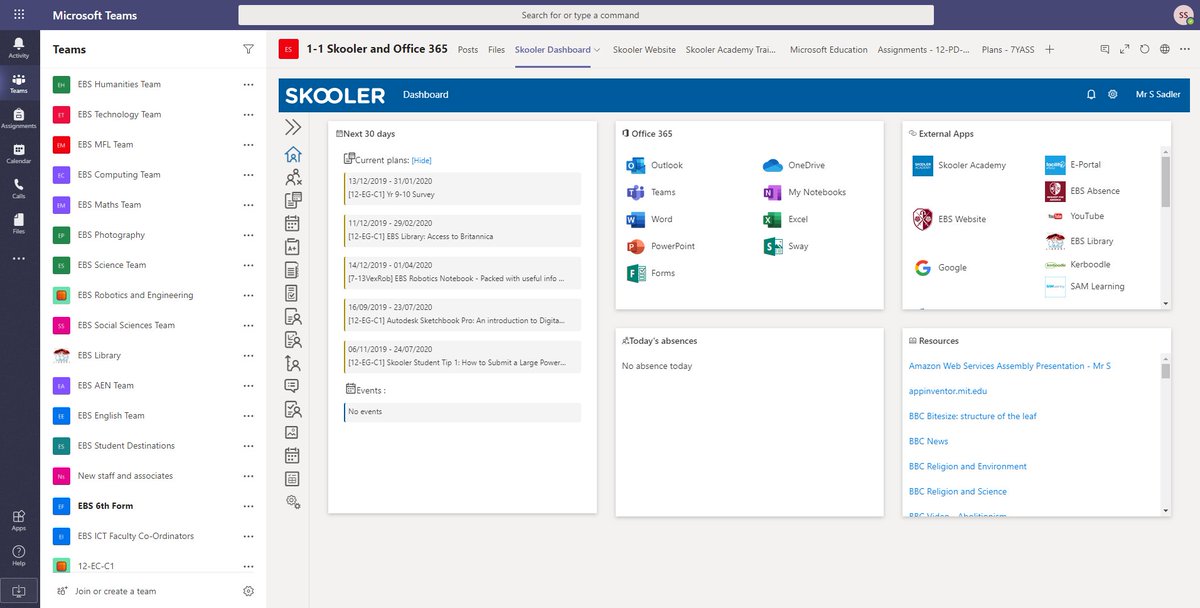This screenshot has height=608, width=1200.
Task: Open more options for EBS 6th Form
Action: [x=248, y=506]
